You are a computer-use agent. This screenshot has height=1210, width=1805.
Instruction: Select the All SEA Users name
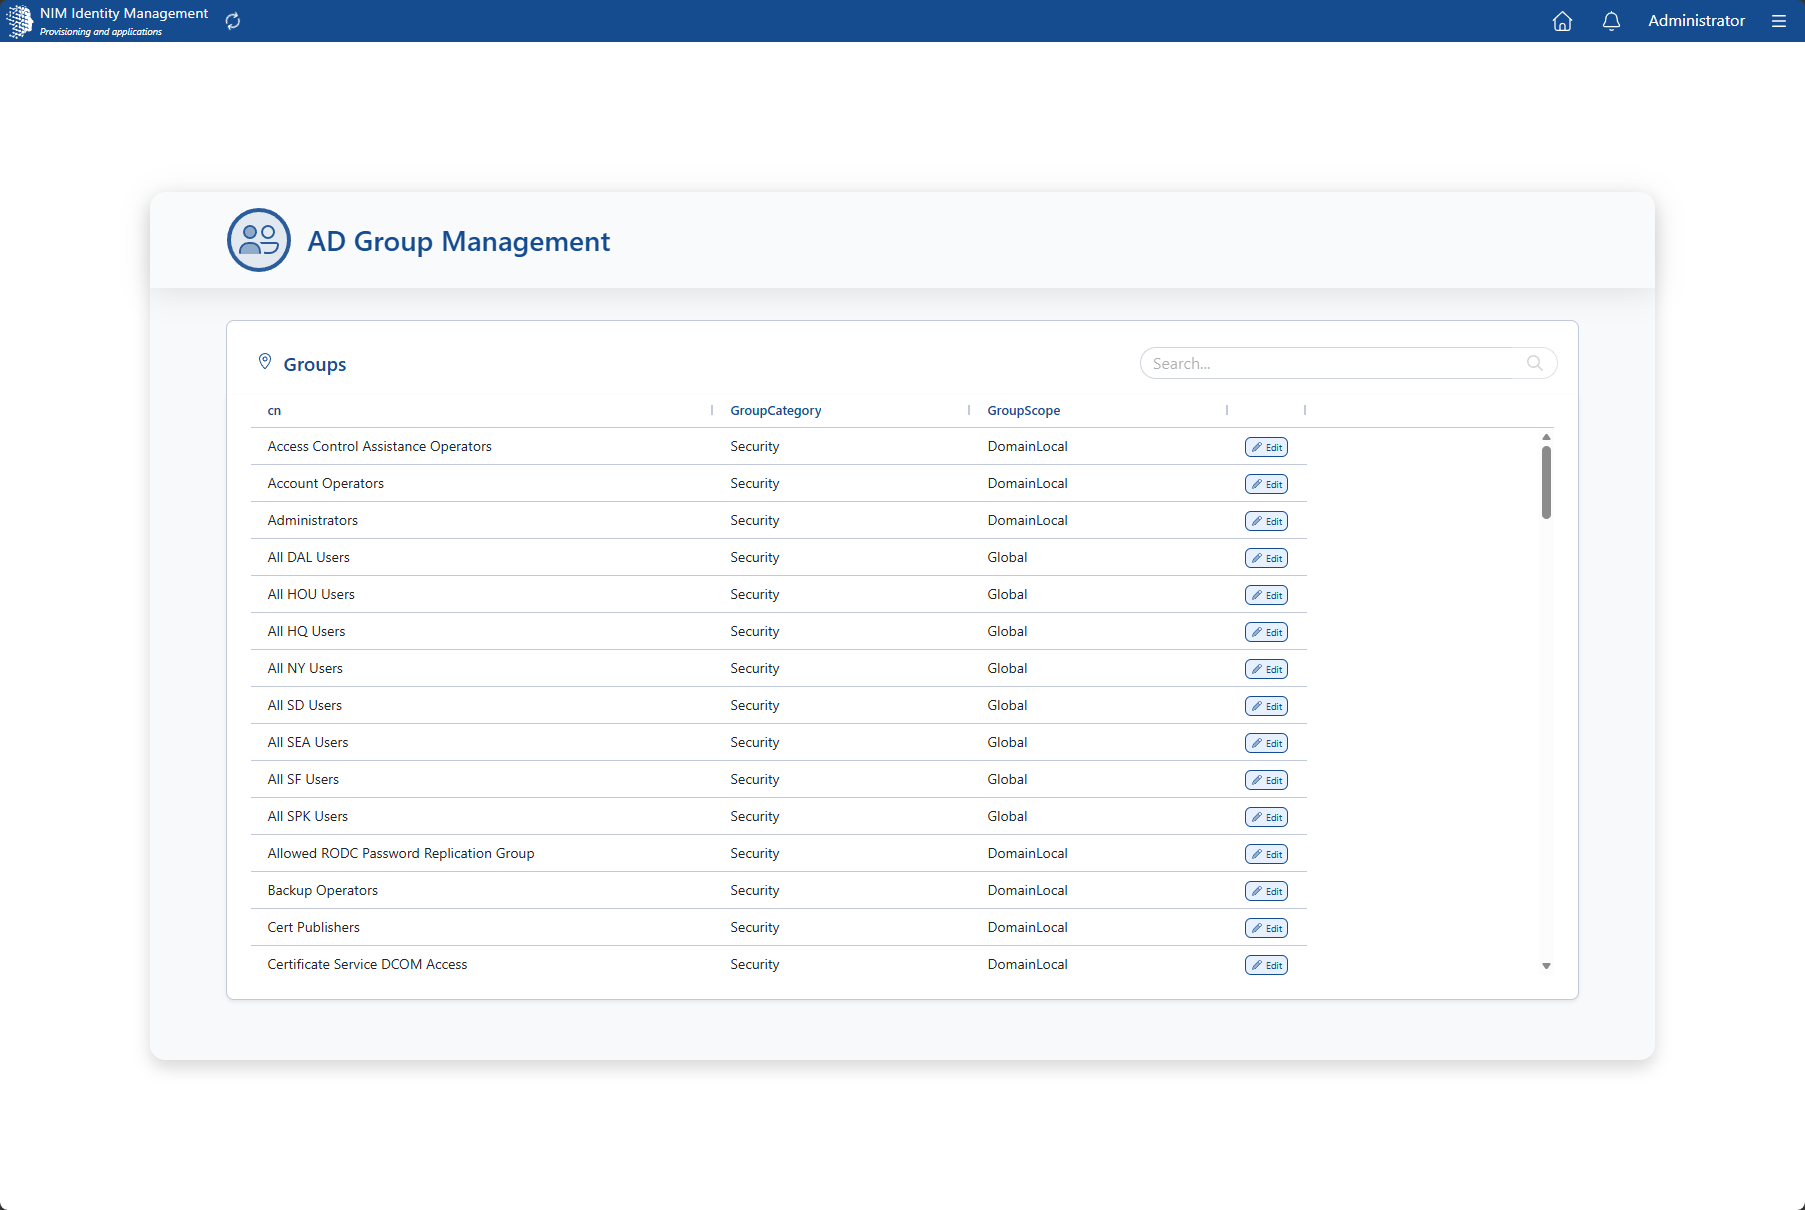[x=308, y=742]
